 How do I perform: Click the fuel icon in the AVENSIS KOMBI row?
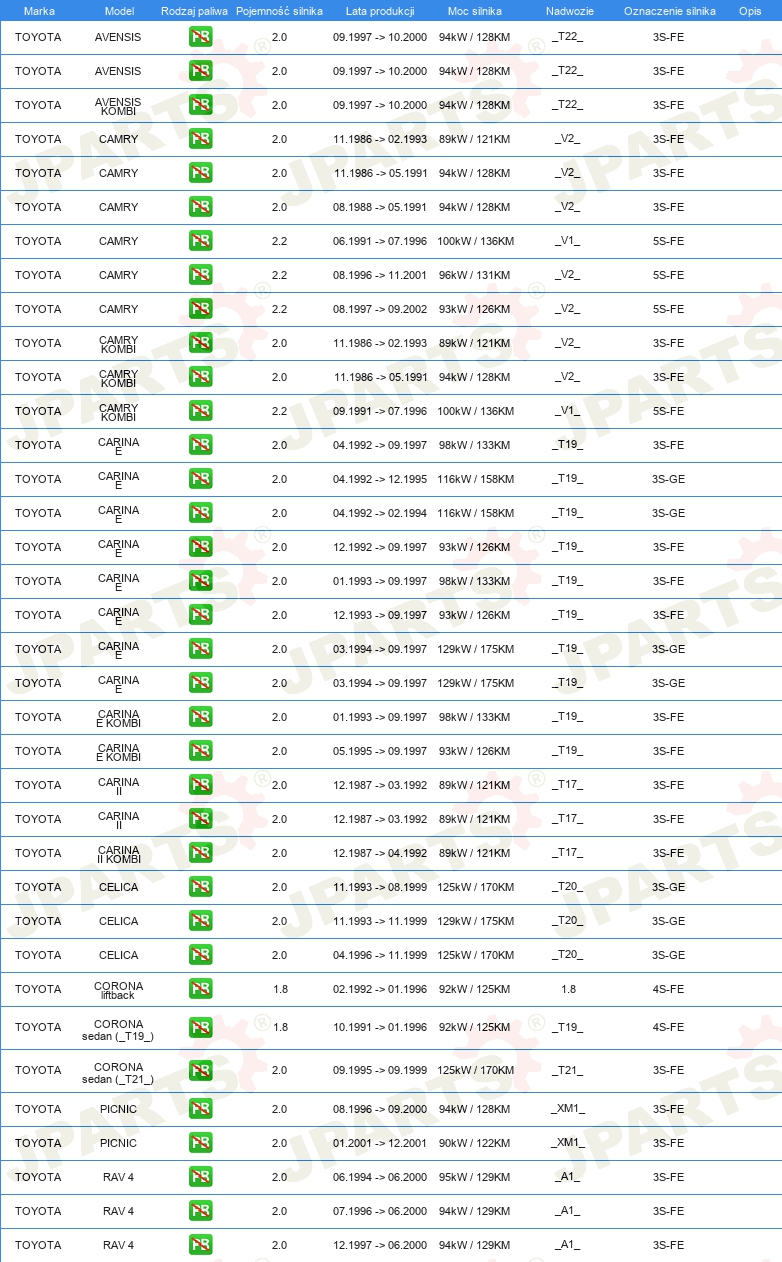[200, 105]
